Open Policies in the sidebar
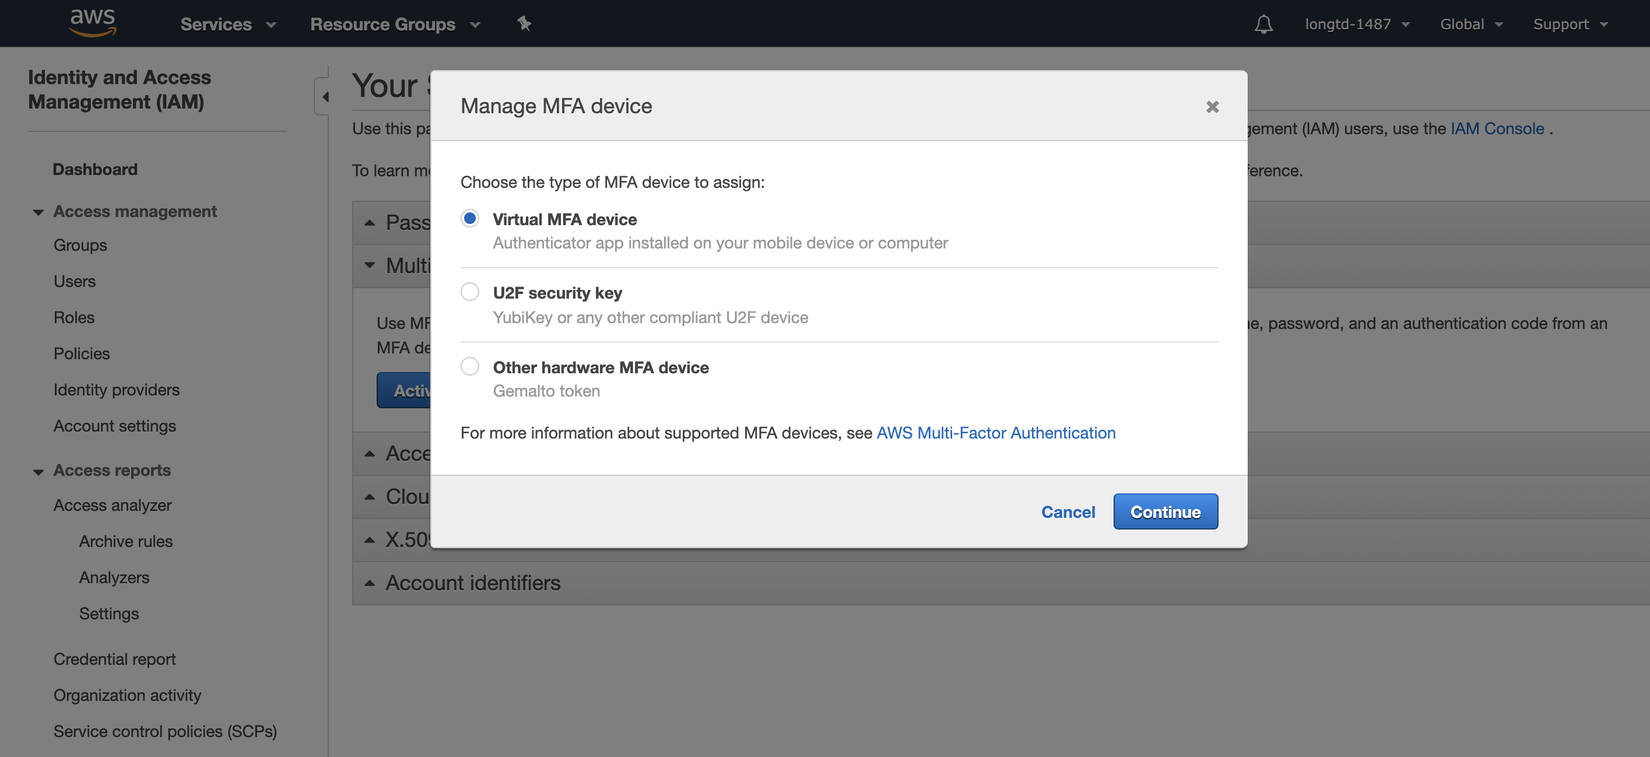Image resolution: width=1650 pixels, height=757 pixels. pos(82,354)
